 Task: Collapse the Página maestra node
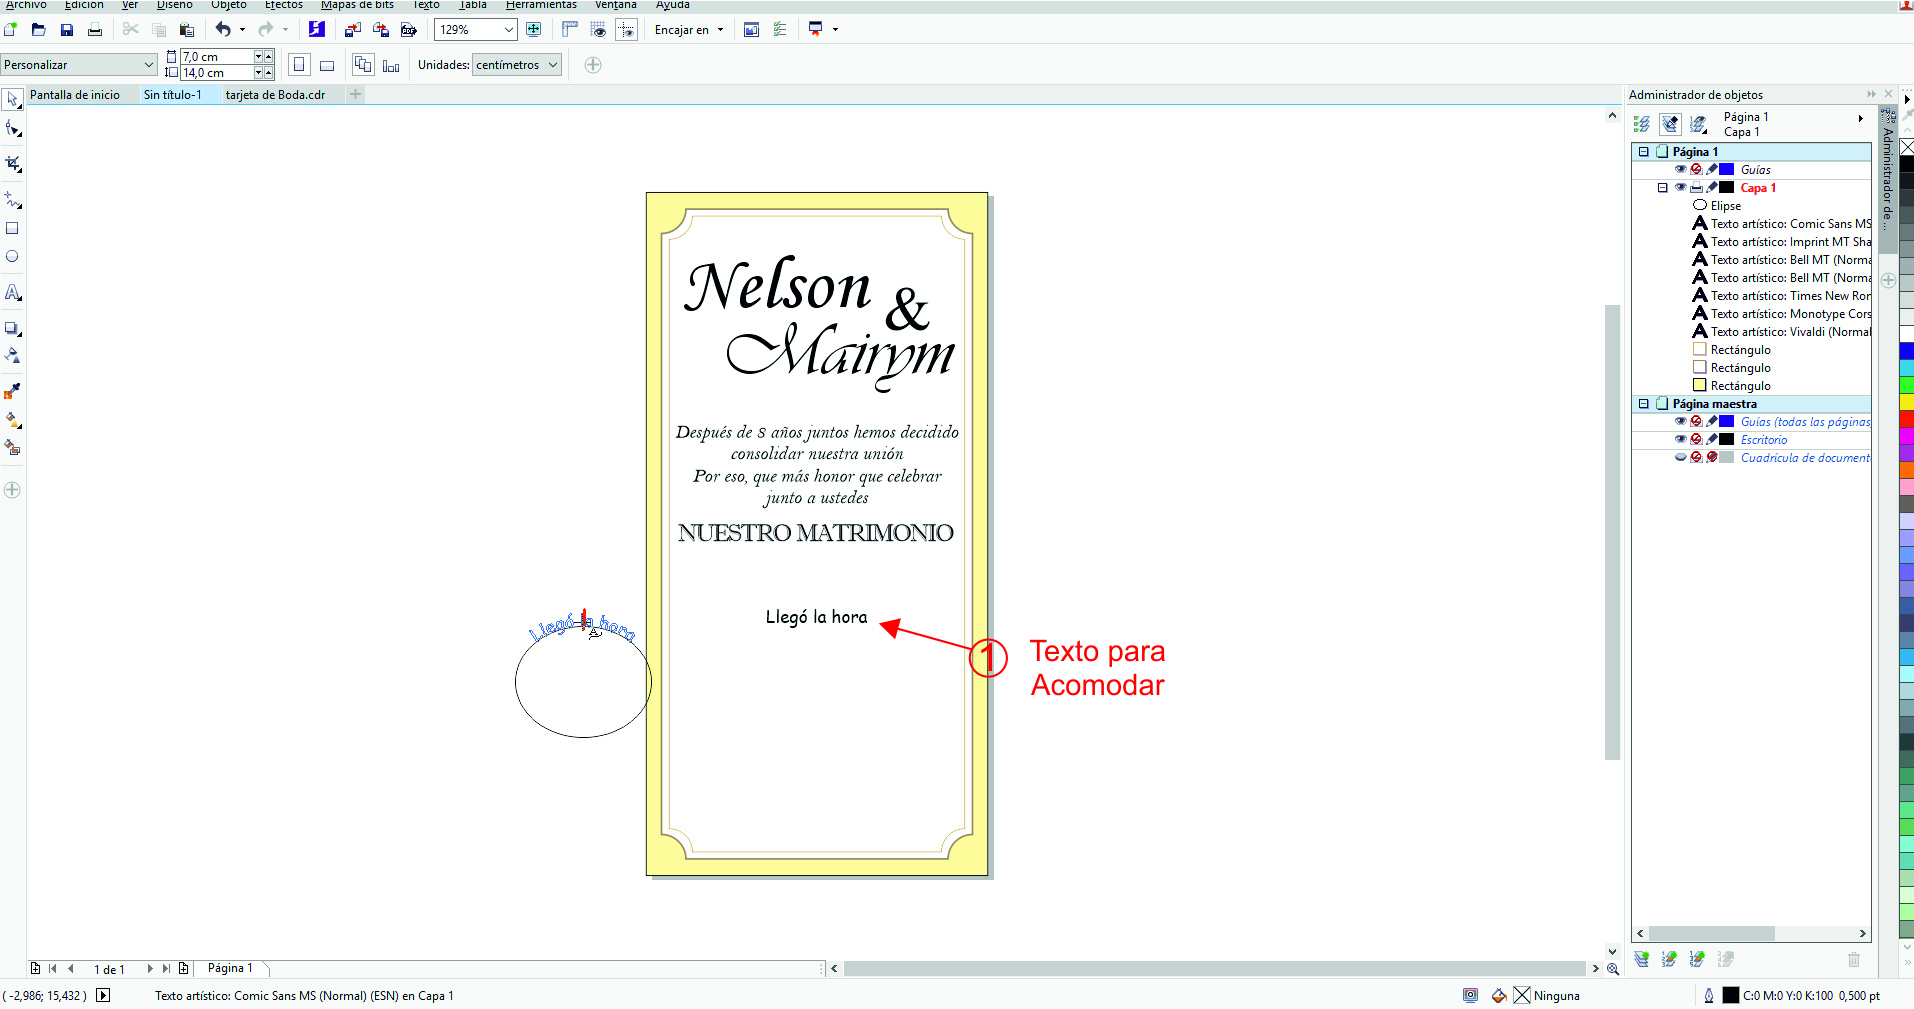1643,404
